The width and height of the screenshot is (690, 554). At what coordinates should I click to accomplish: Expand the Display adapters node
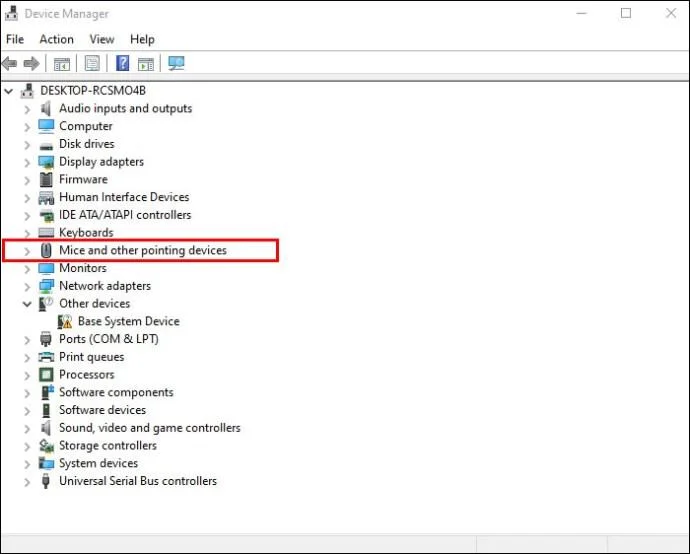[27, 162]
